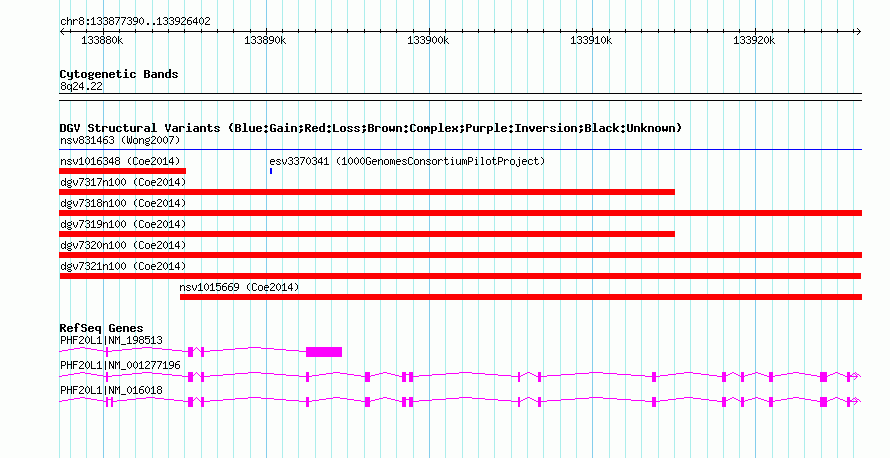Click the tiny blue esv3370341 gain marker
This screenshot has width=890, height=458.
click(271, 171)
